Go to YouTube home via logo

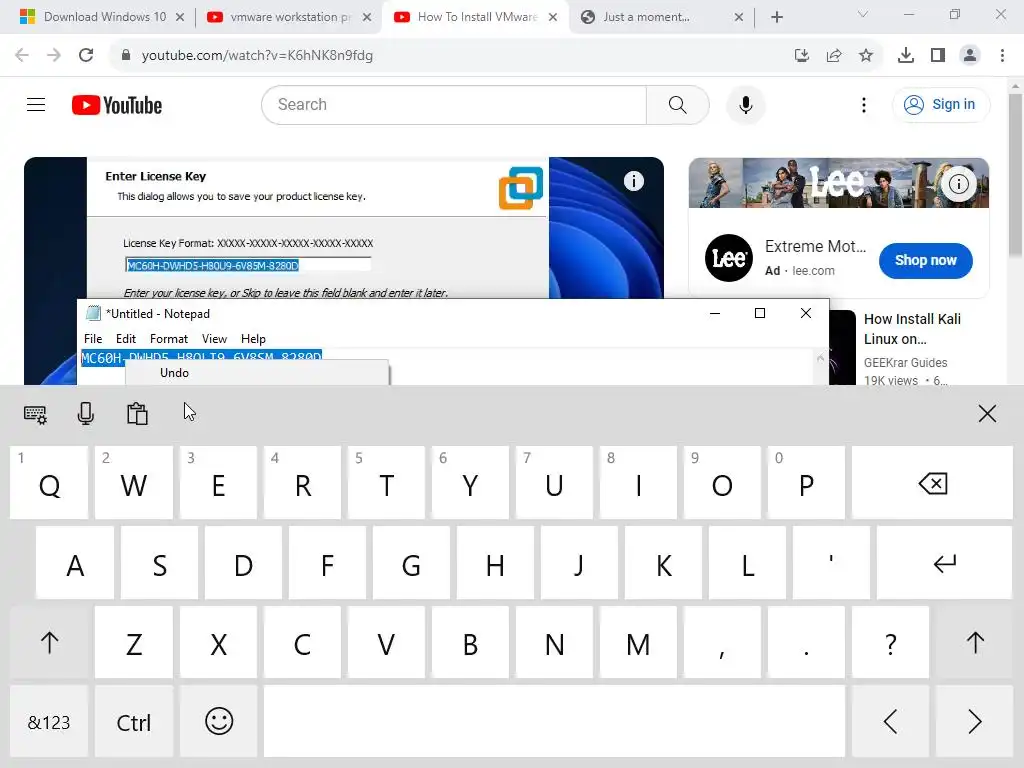[117, 105]
